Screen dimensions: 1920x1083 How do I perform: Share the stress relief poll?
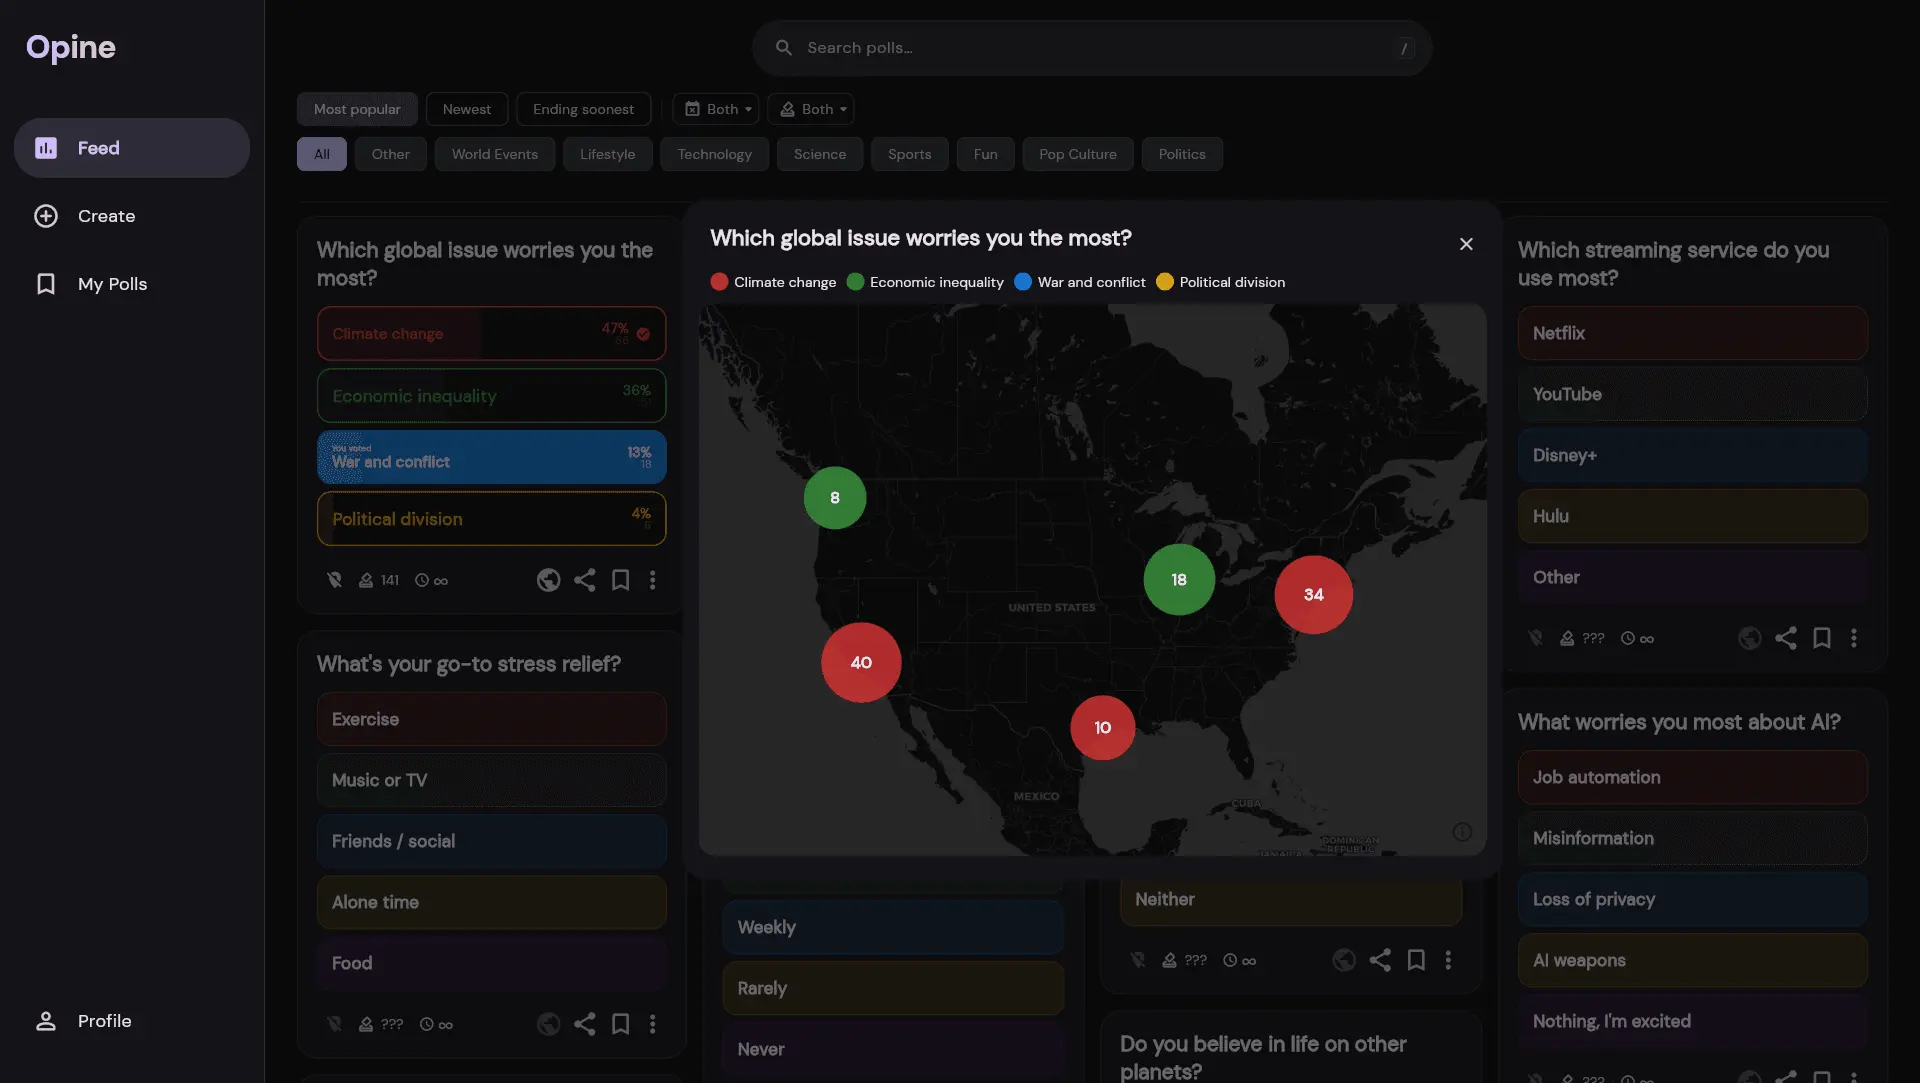(x=585, y=1024)
